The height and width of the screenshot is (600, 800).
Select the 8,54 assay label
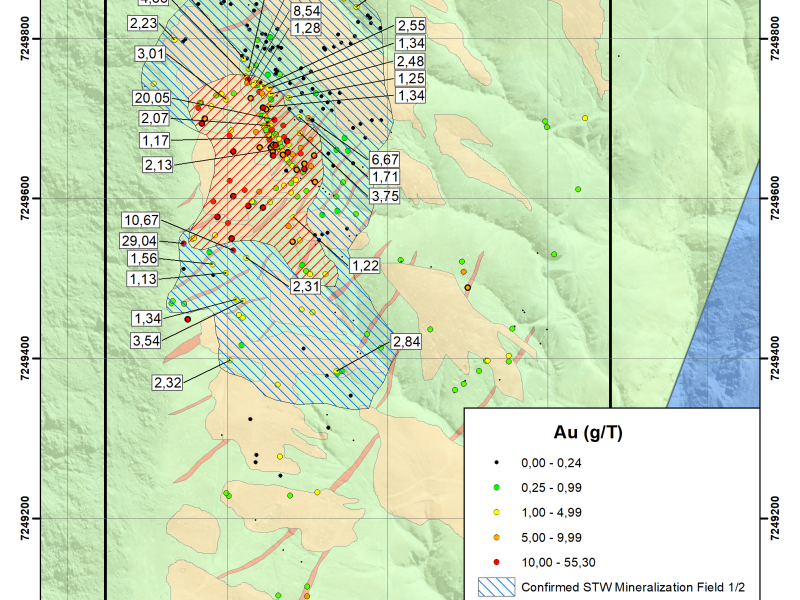click(305, 10)
